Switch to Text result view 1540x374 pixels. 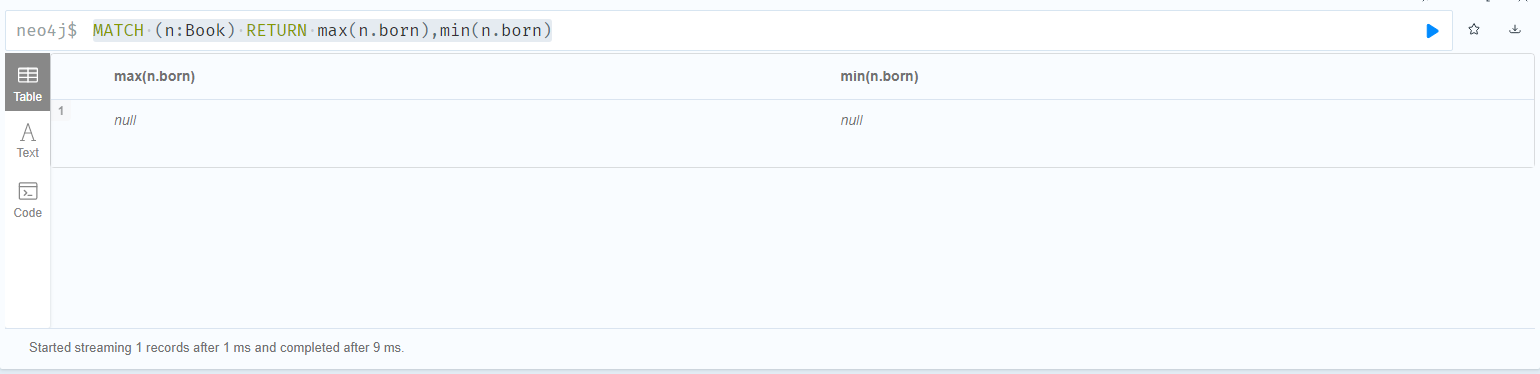coord(28,139)
